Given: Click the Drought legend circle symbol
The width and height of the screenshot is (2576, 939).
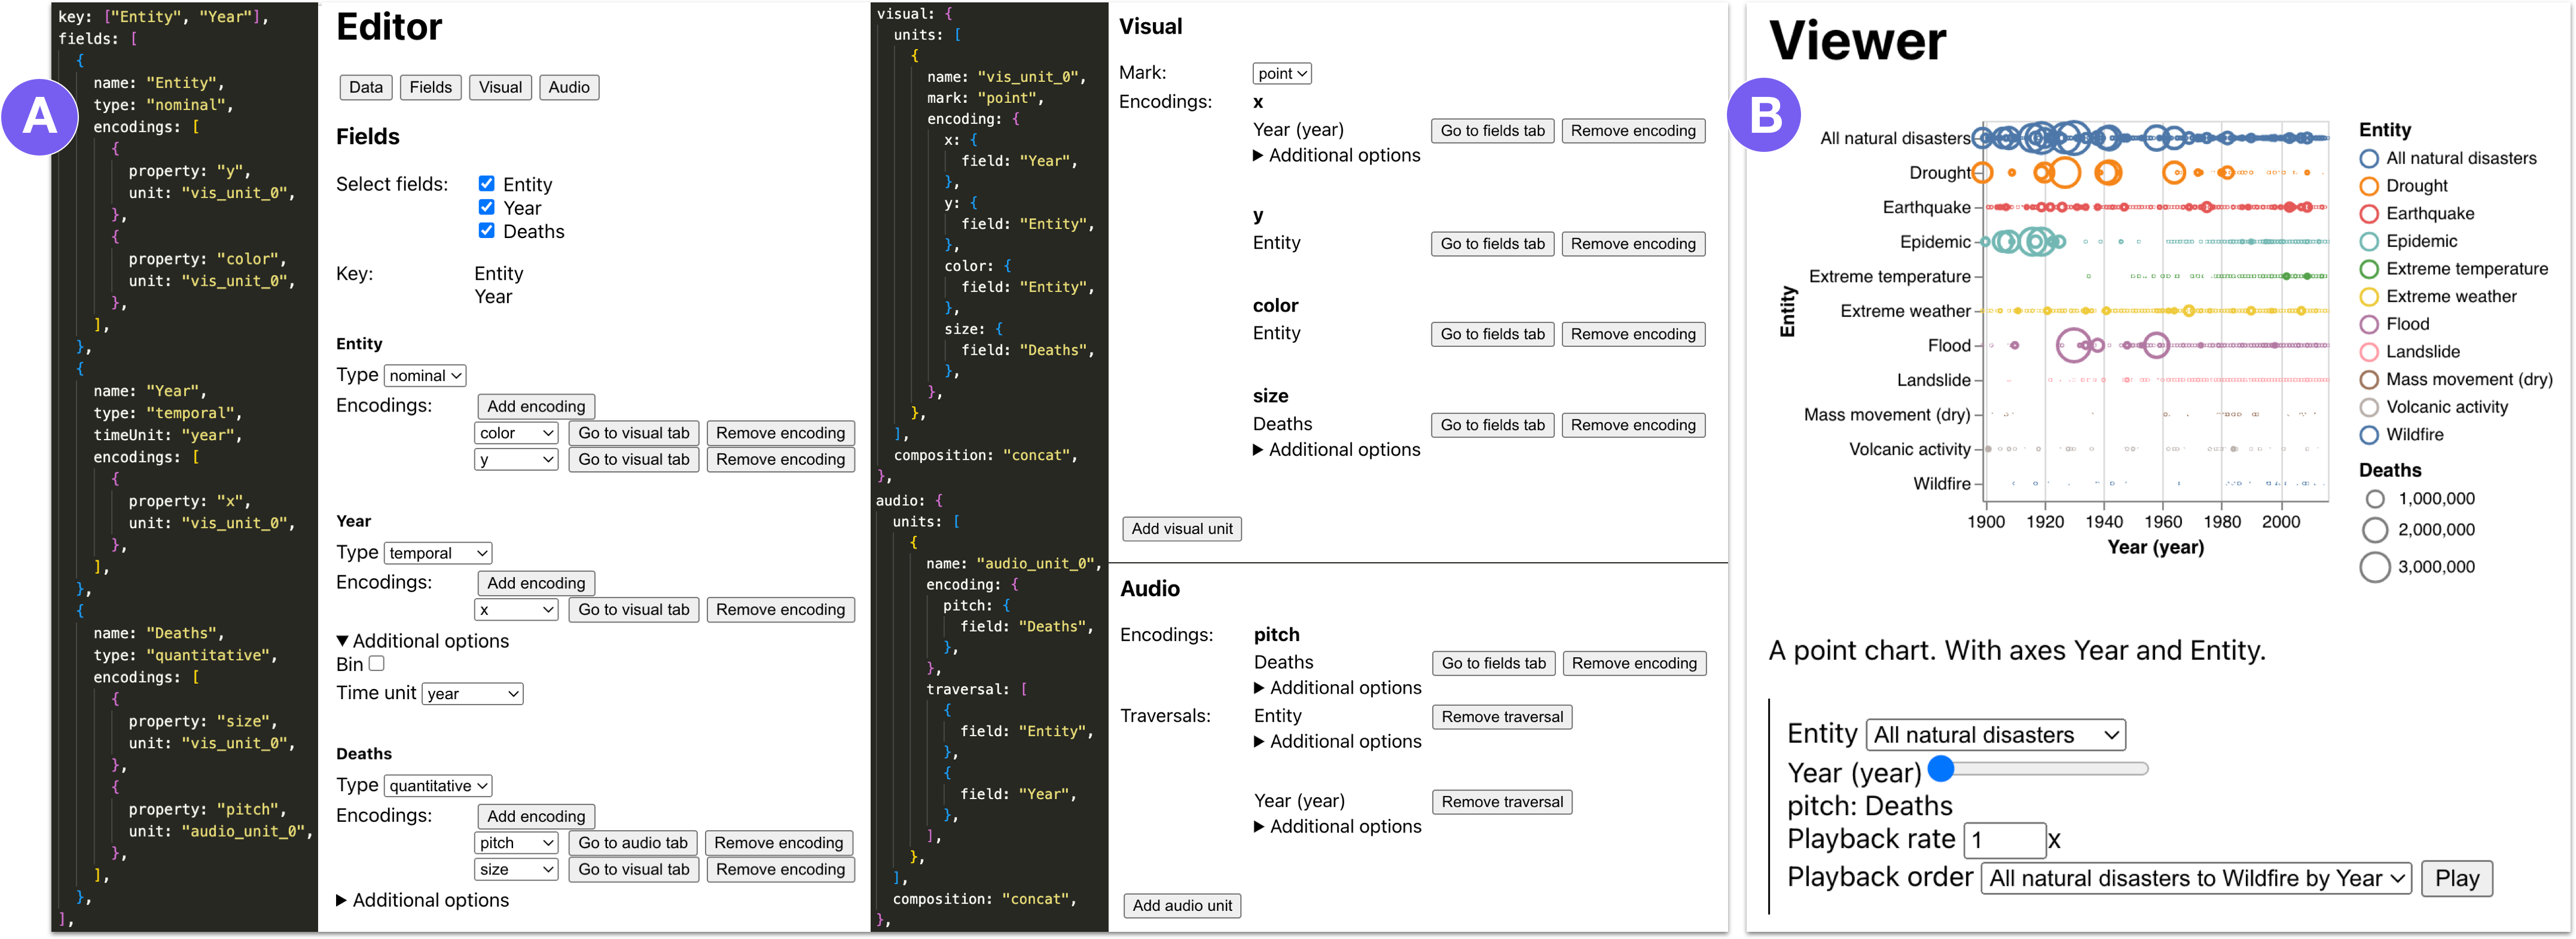Looking at the screenshot, I should coord(2368,186).
